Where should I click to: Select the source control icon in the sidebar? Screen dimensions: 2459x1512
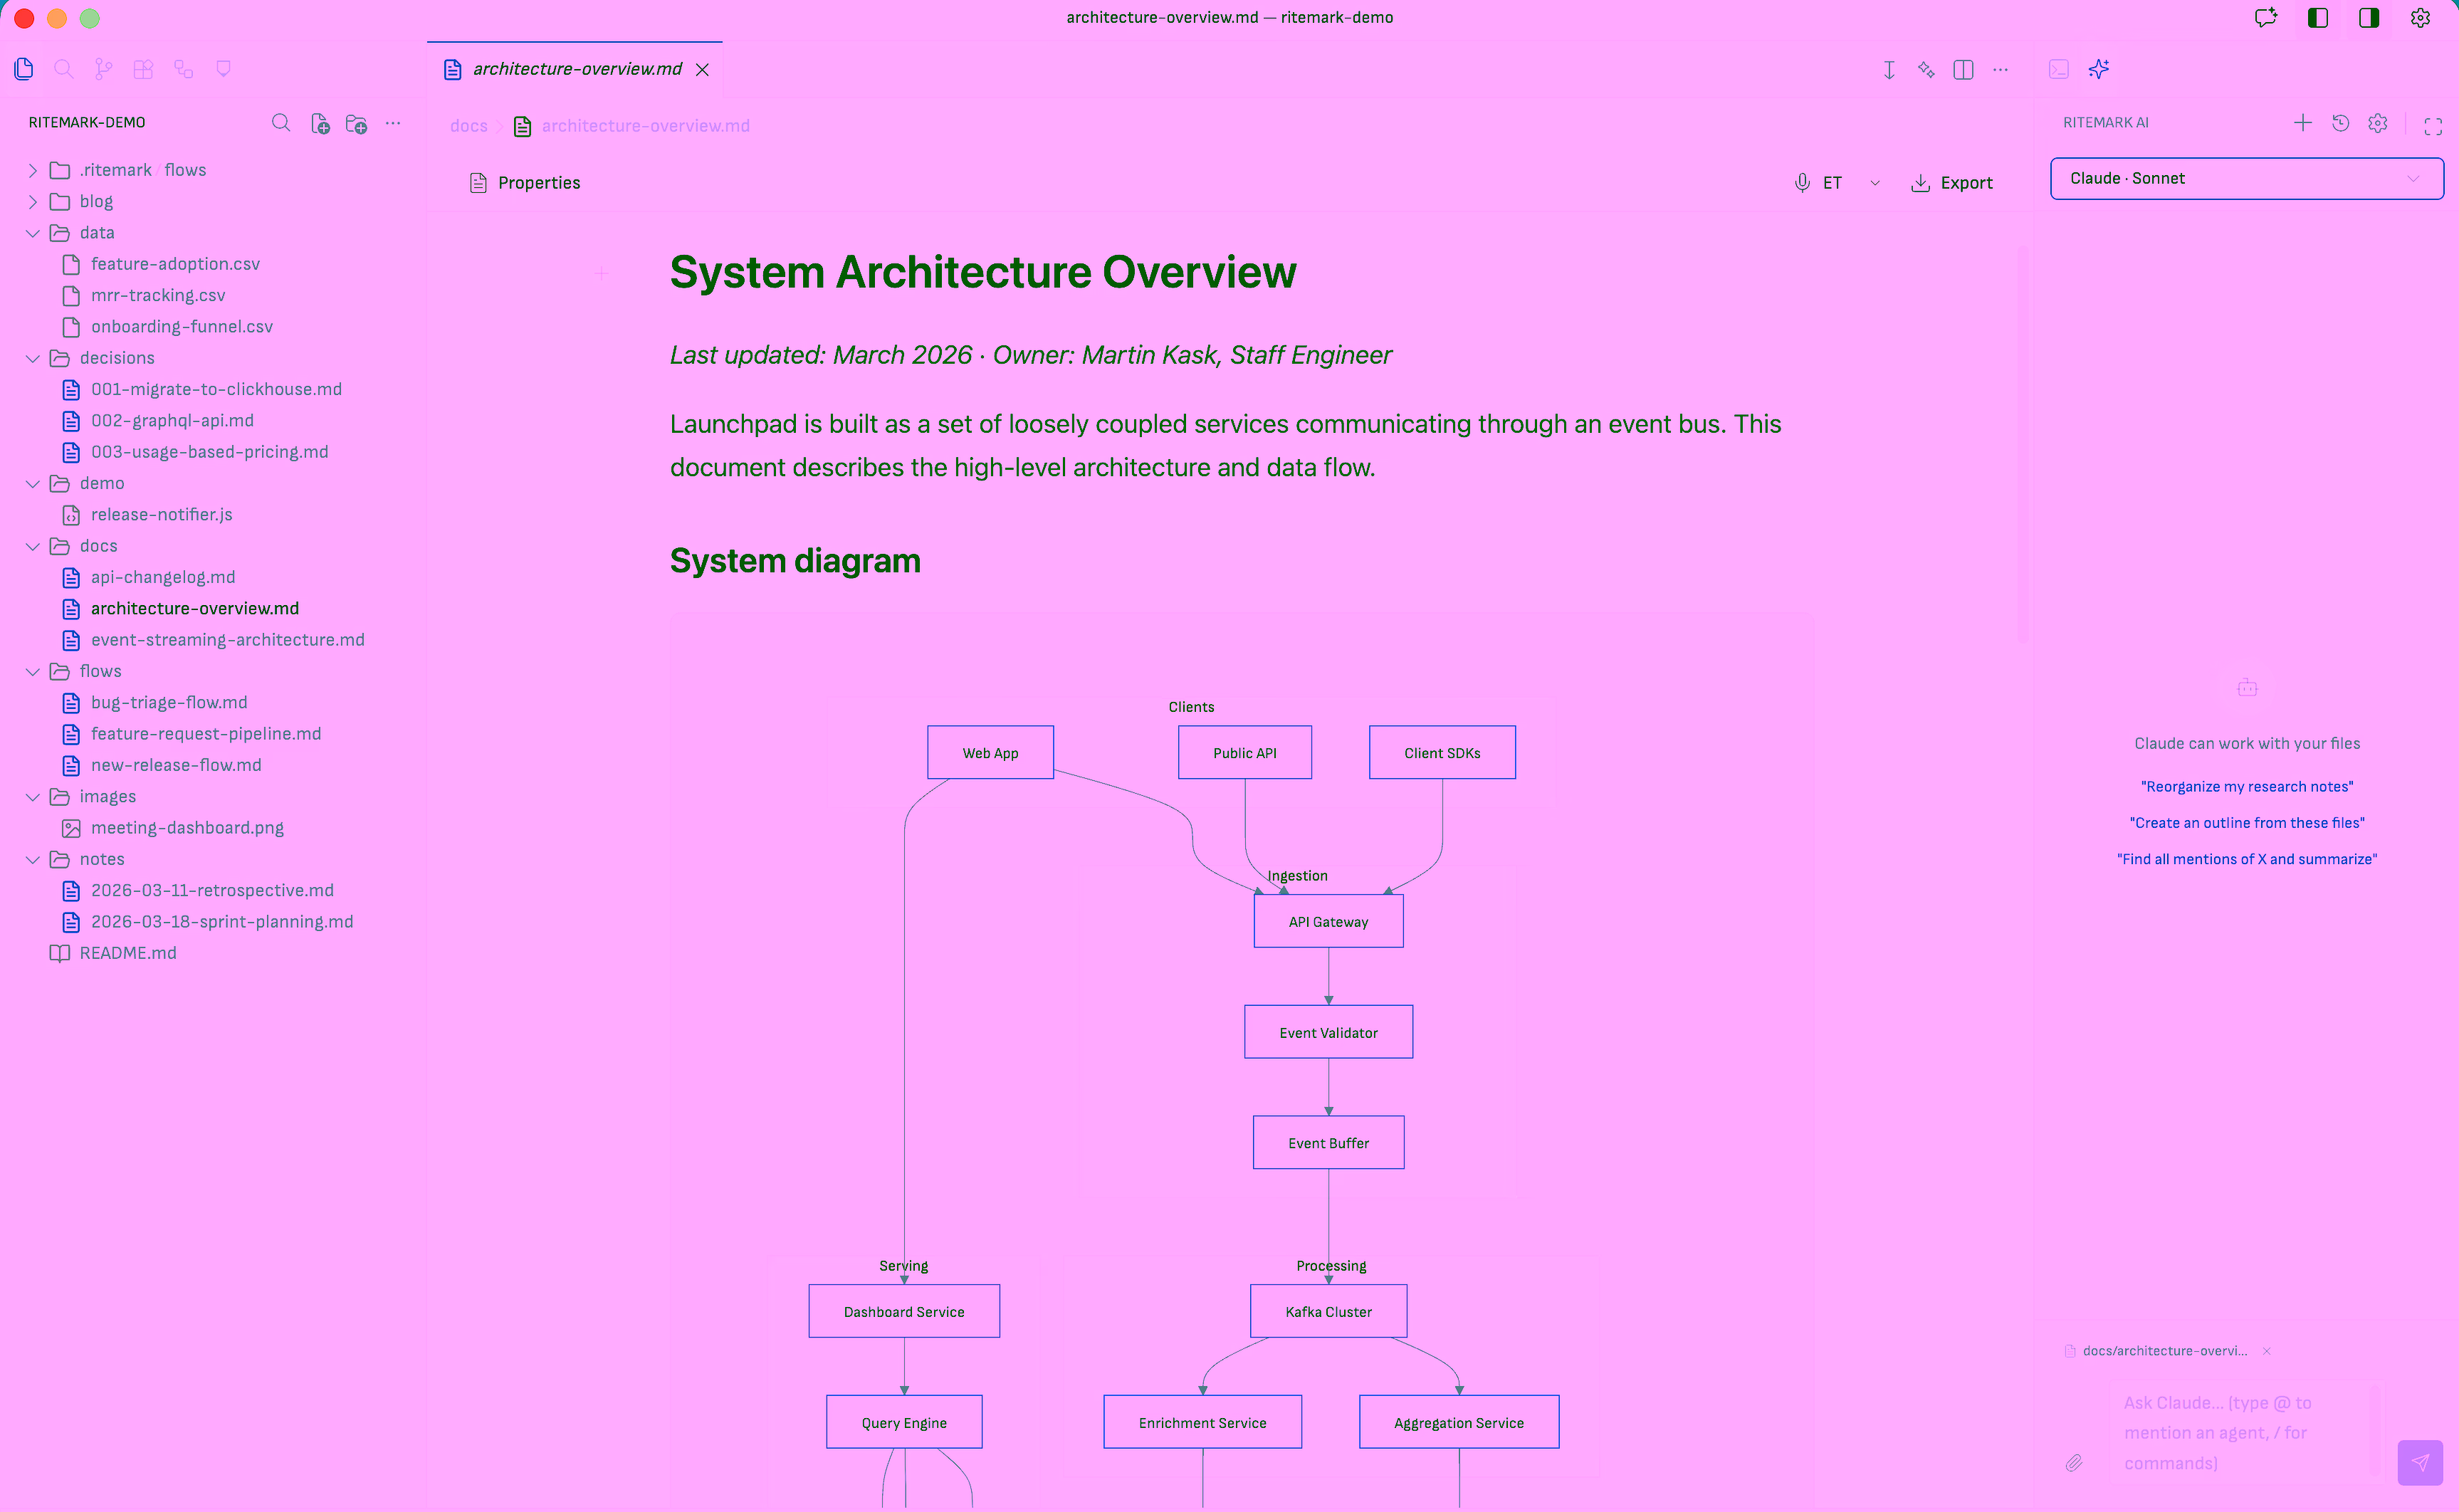pos(103,68)
